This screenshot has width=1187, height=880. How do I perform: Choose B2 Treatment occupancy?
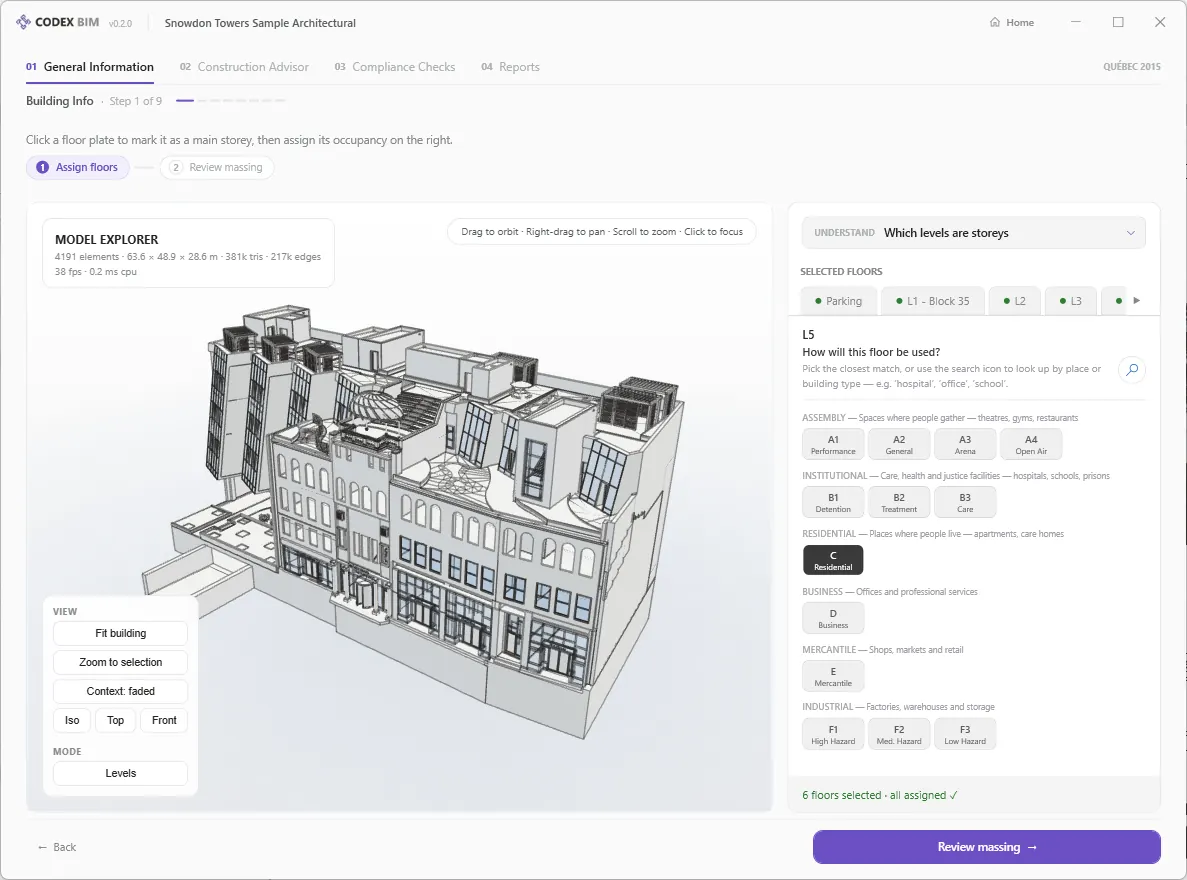point(899,503)
